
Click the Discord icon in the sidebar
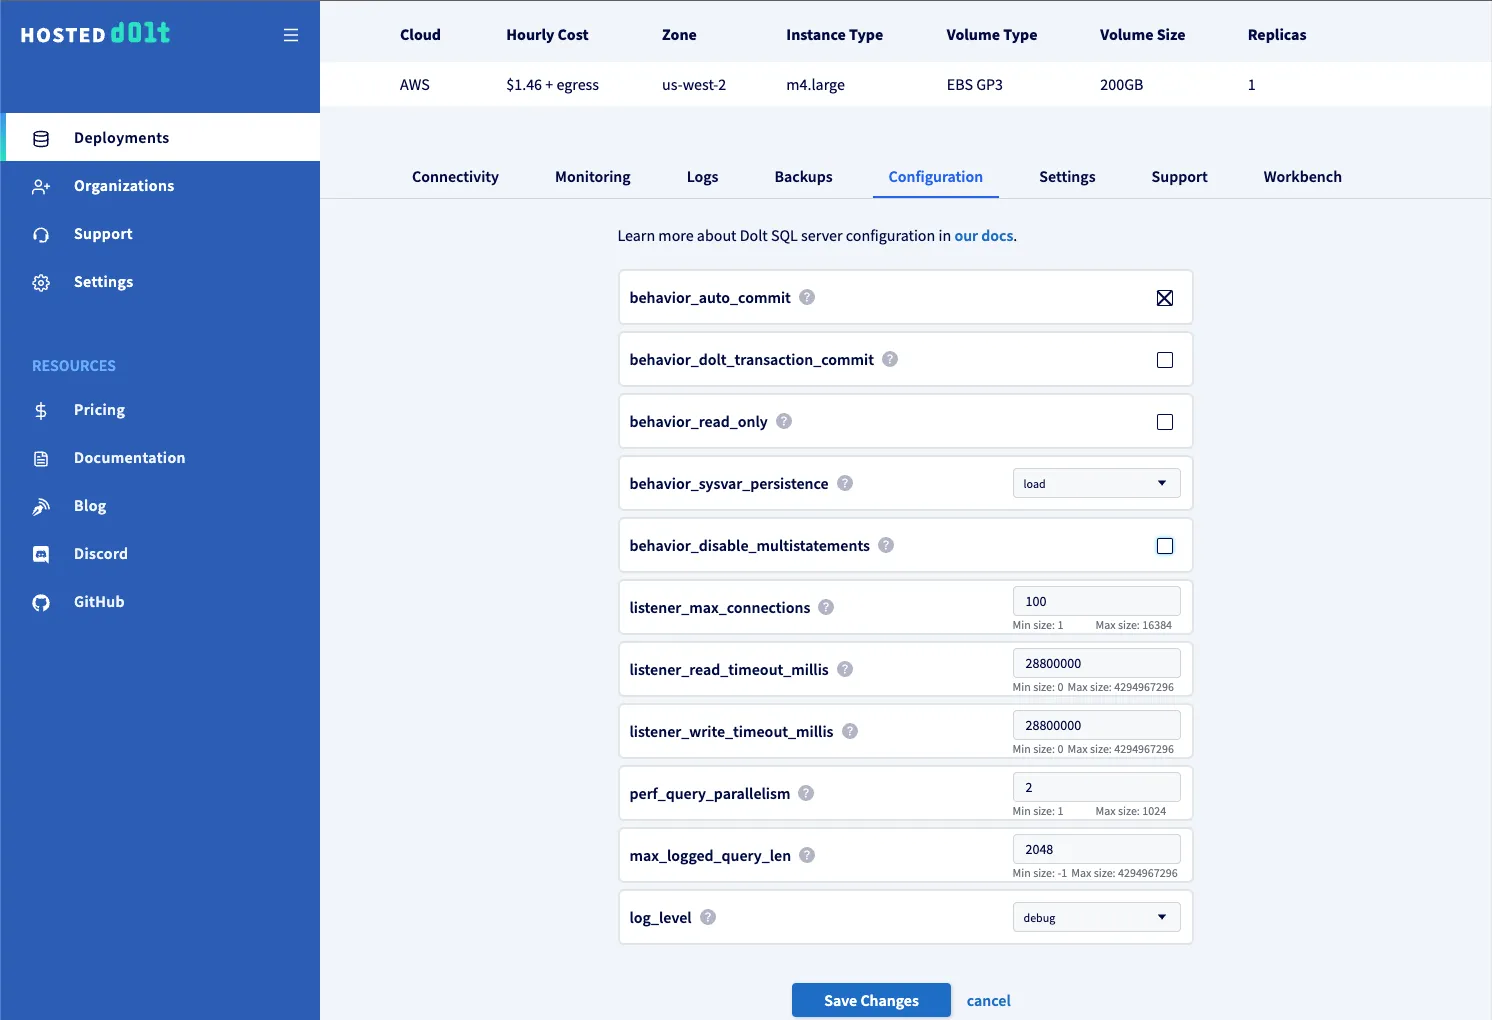(x=40, y=553)
